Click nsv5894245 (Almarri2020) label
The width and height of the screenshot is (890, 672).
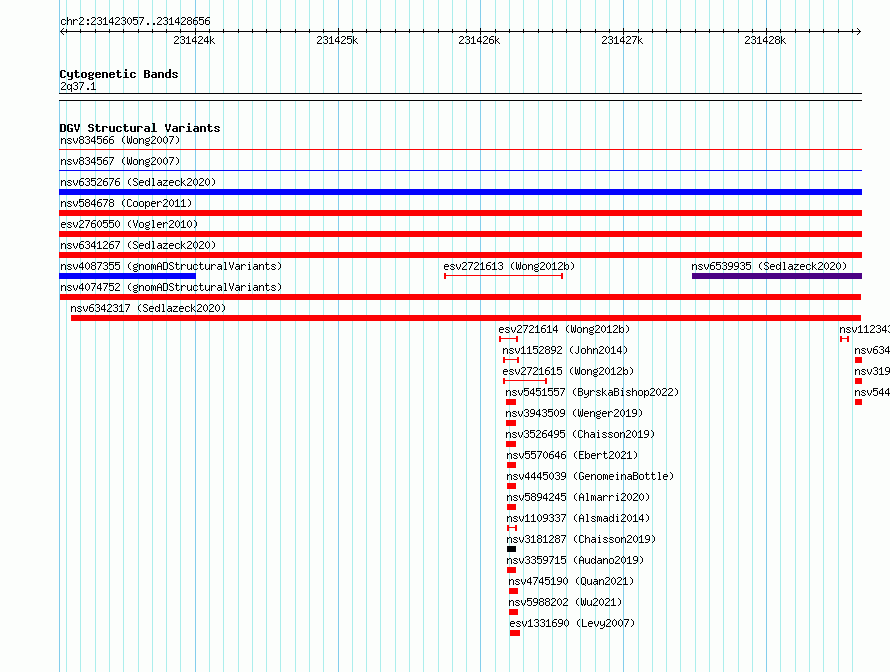(578, 497)
